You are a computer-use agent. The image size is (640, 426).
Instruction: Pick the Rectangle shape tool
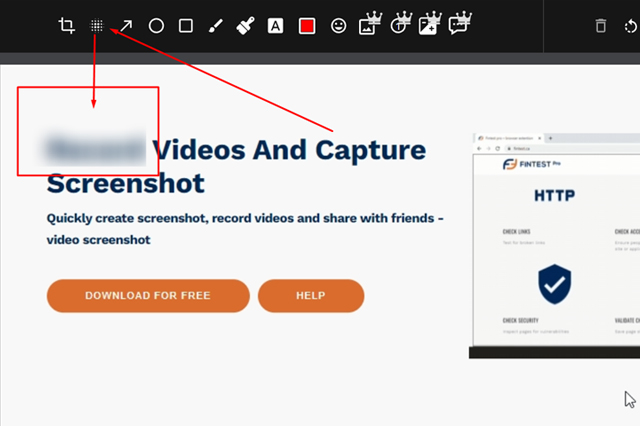pos(186,26)
